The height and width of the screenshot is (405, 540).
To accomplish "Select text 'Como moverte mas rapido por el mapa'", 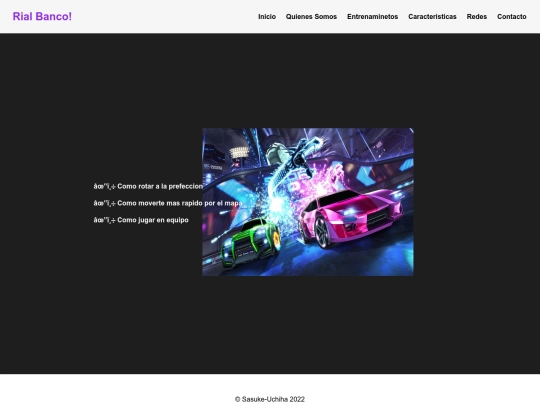I will click(x=180, y=203).
